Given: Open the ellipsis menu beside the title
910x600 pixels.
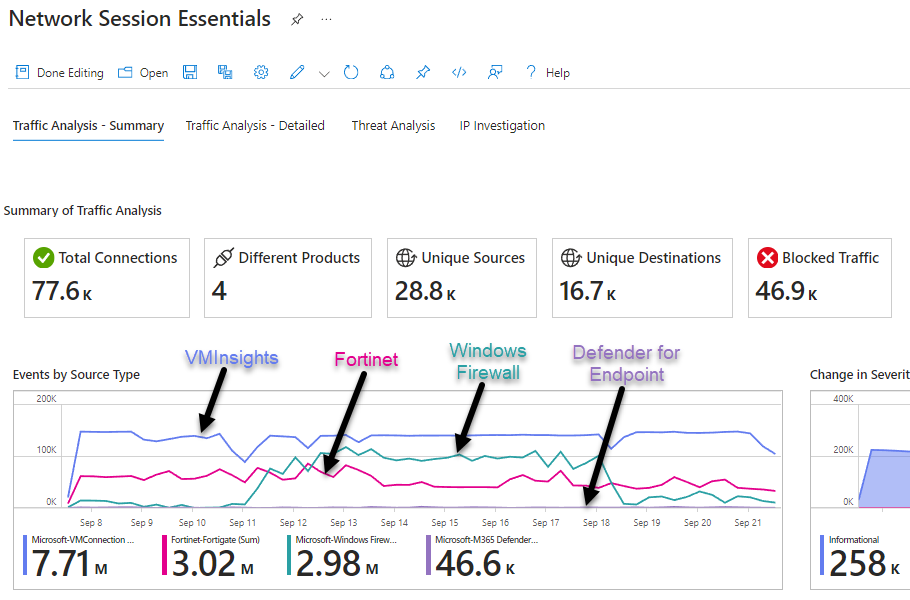Looking at the screenshot, I should point(327,20).
